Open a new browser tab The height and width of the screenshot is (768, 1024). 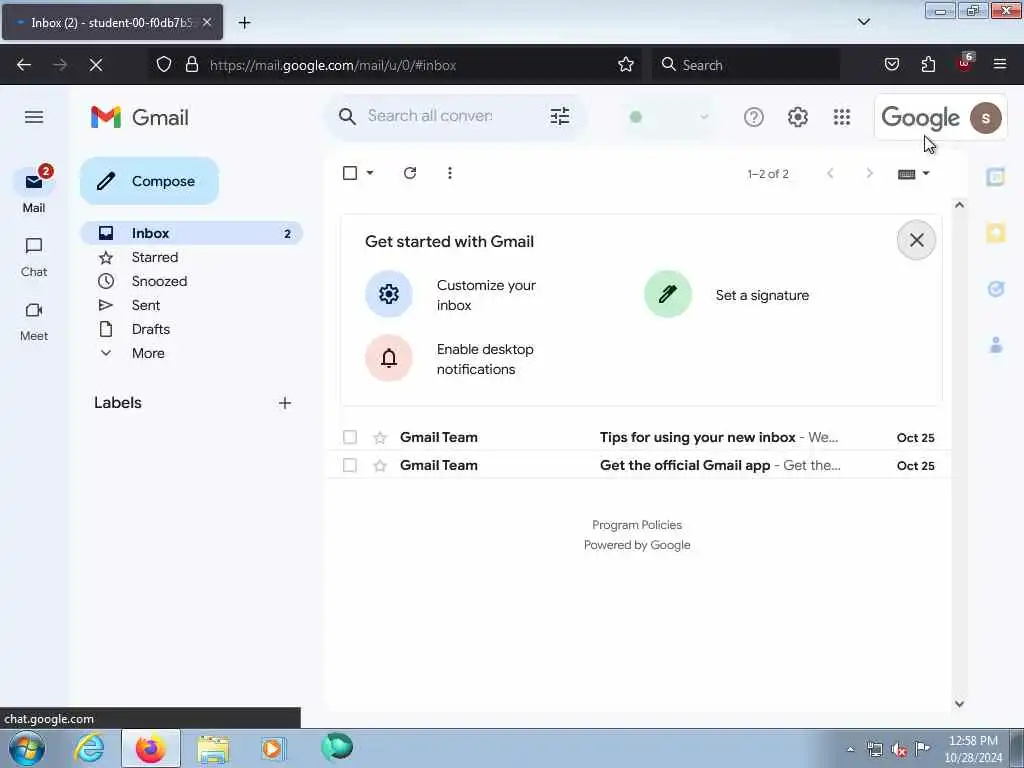coord(244,23)
